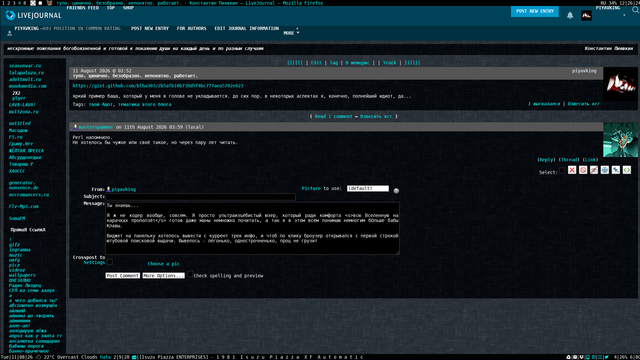Click the gifz tag in sidebar

[14, 245]
